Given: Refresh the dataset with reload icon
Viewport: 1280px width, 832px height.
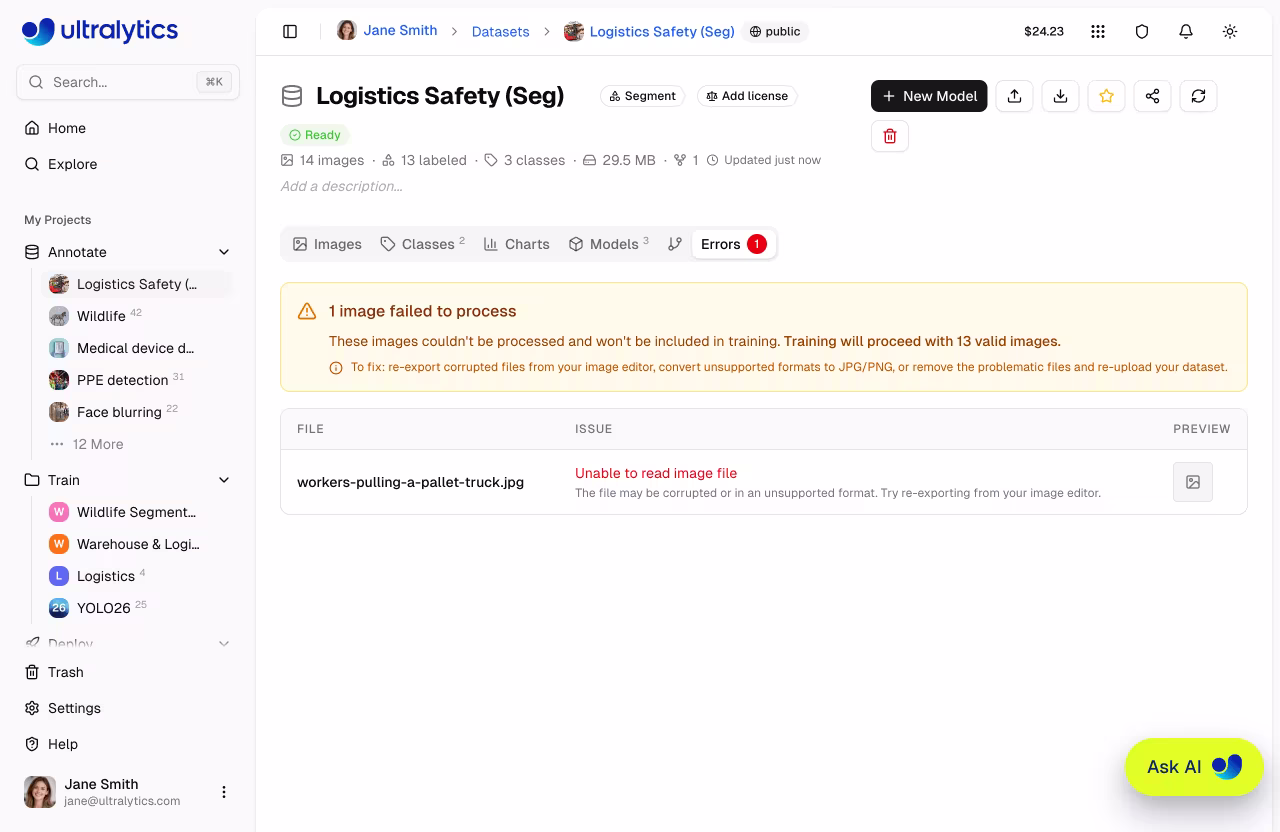Looking at the screenshot, I should point(1198,96).
